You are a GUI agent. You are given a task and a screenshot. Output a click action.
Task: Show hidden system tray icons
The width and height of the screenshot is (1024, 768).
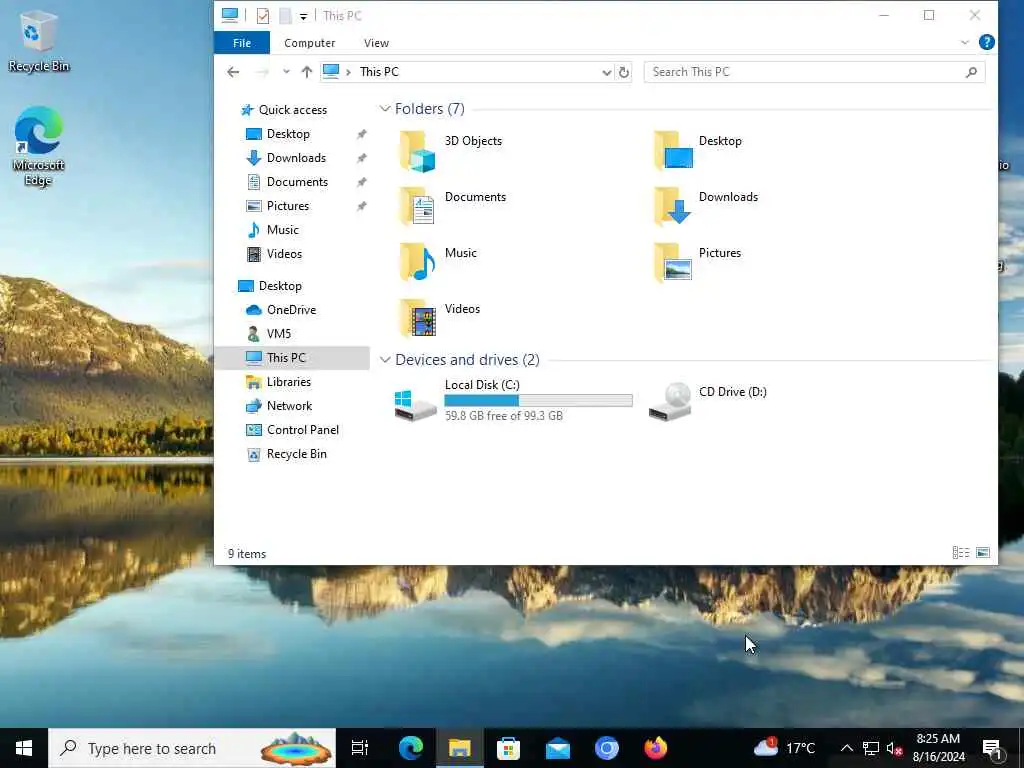[846, 748]
